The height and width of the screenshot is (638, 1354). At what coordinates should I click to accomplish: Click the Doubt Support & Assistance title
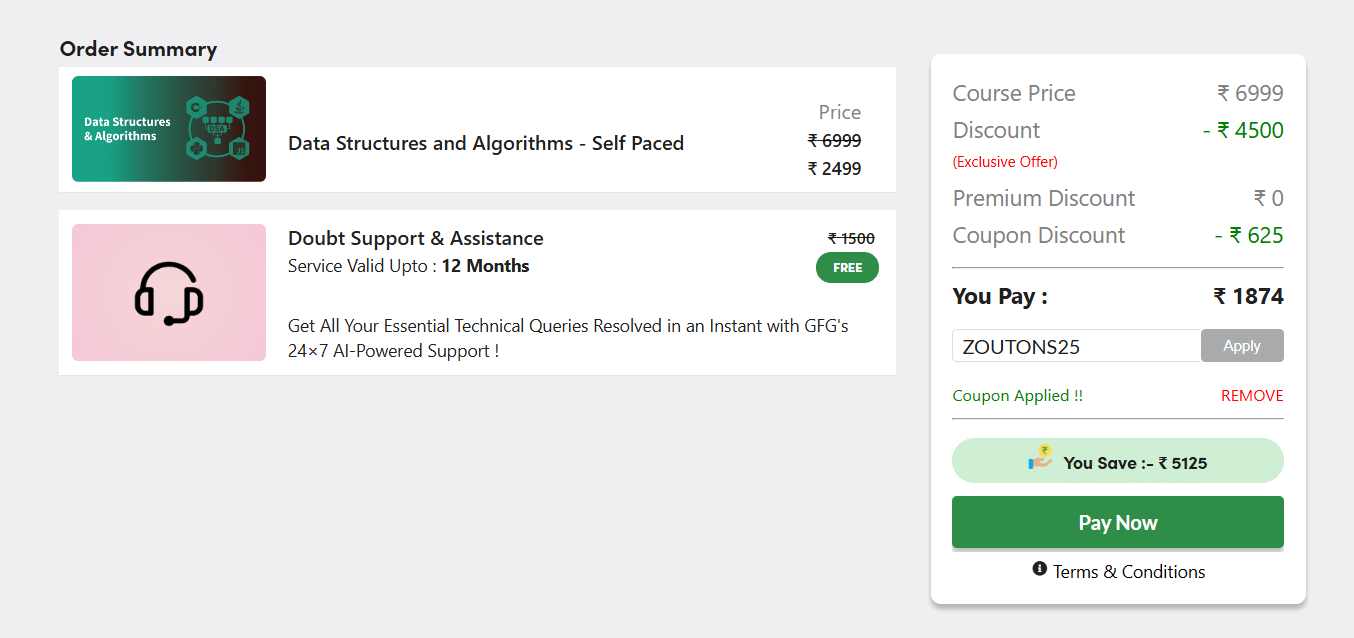(415, 238)
